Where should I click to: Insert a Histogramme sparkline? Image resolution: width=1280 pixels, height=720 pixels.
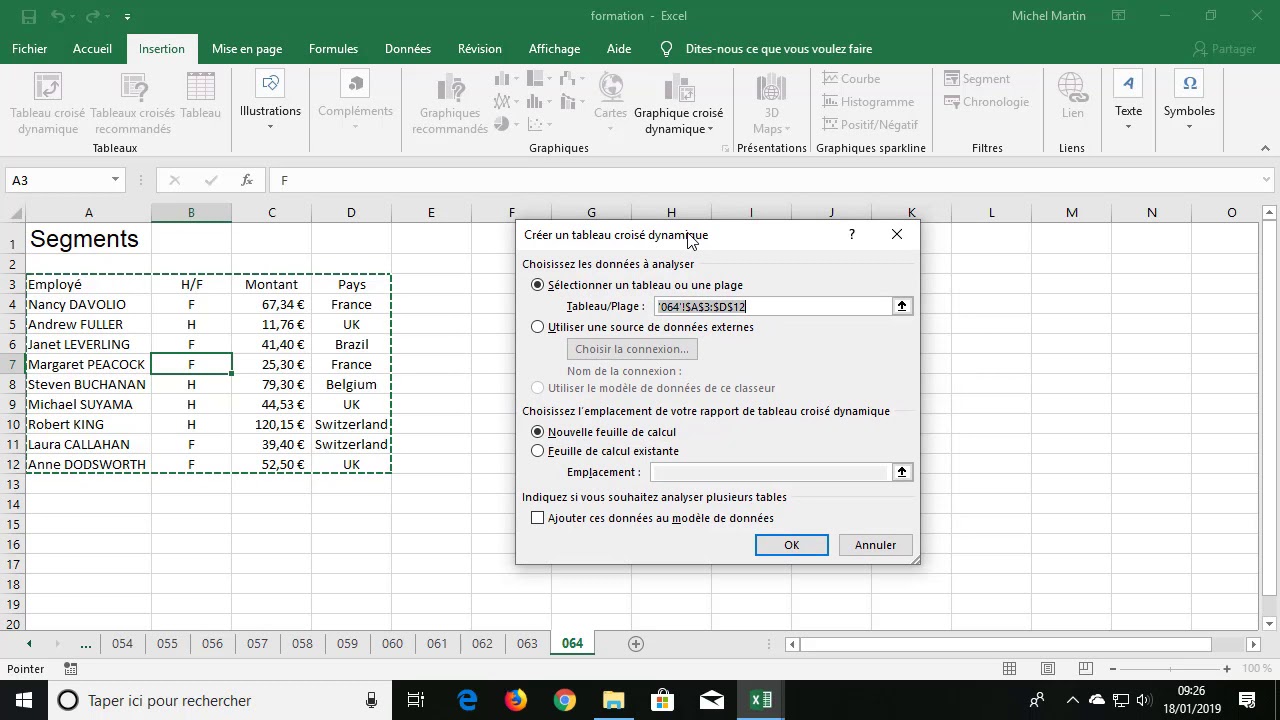(868, 102)
